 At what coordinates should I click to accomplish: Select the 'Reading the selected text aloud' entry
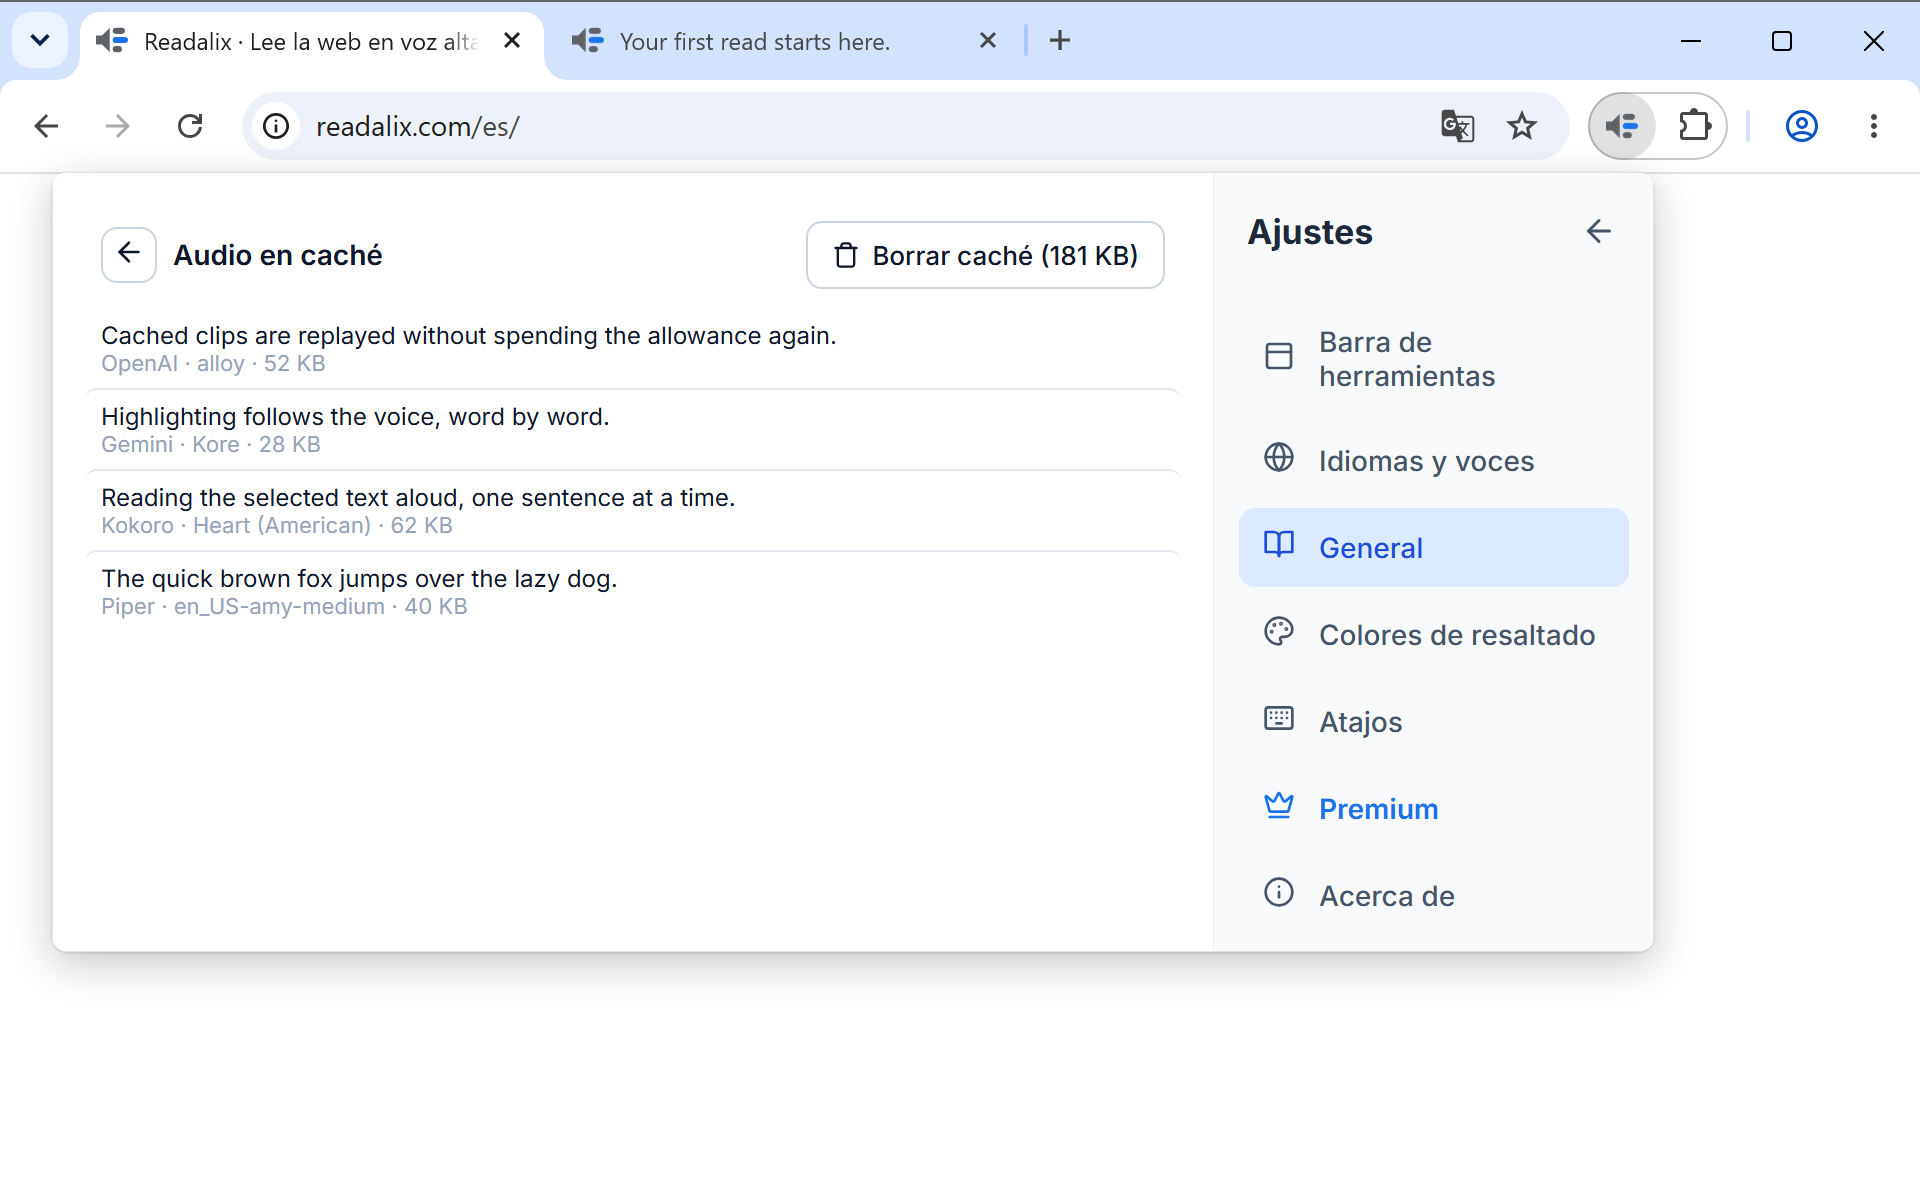tap(633, 511)
